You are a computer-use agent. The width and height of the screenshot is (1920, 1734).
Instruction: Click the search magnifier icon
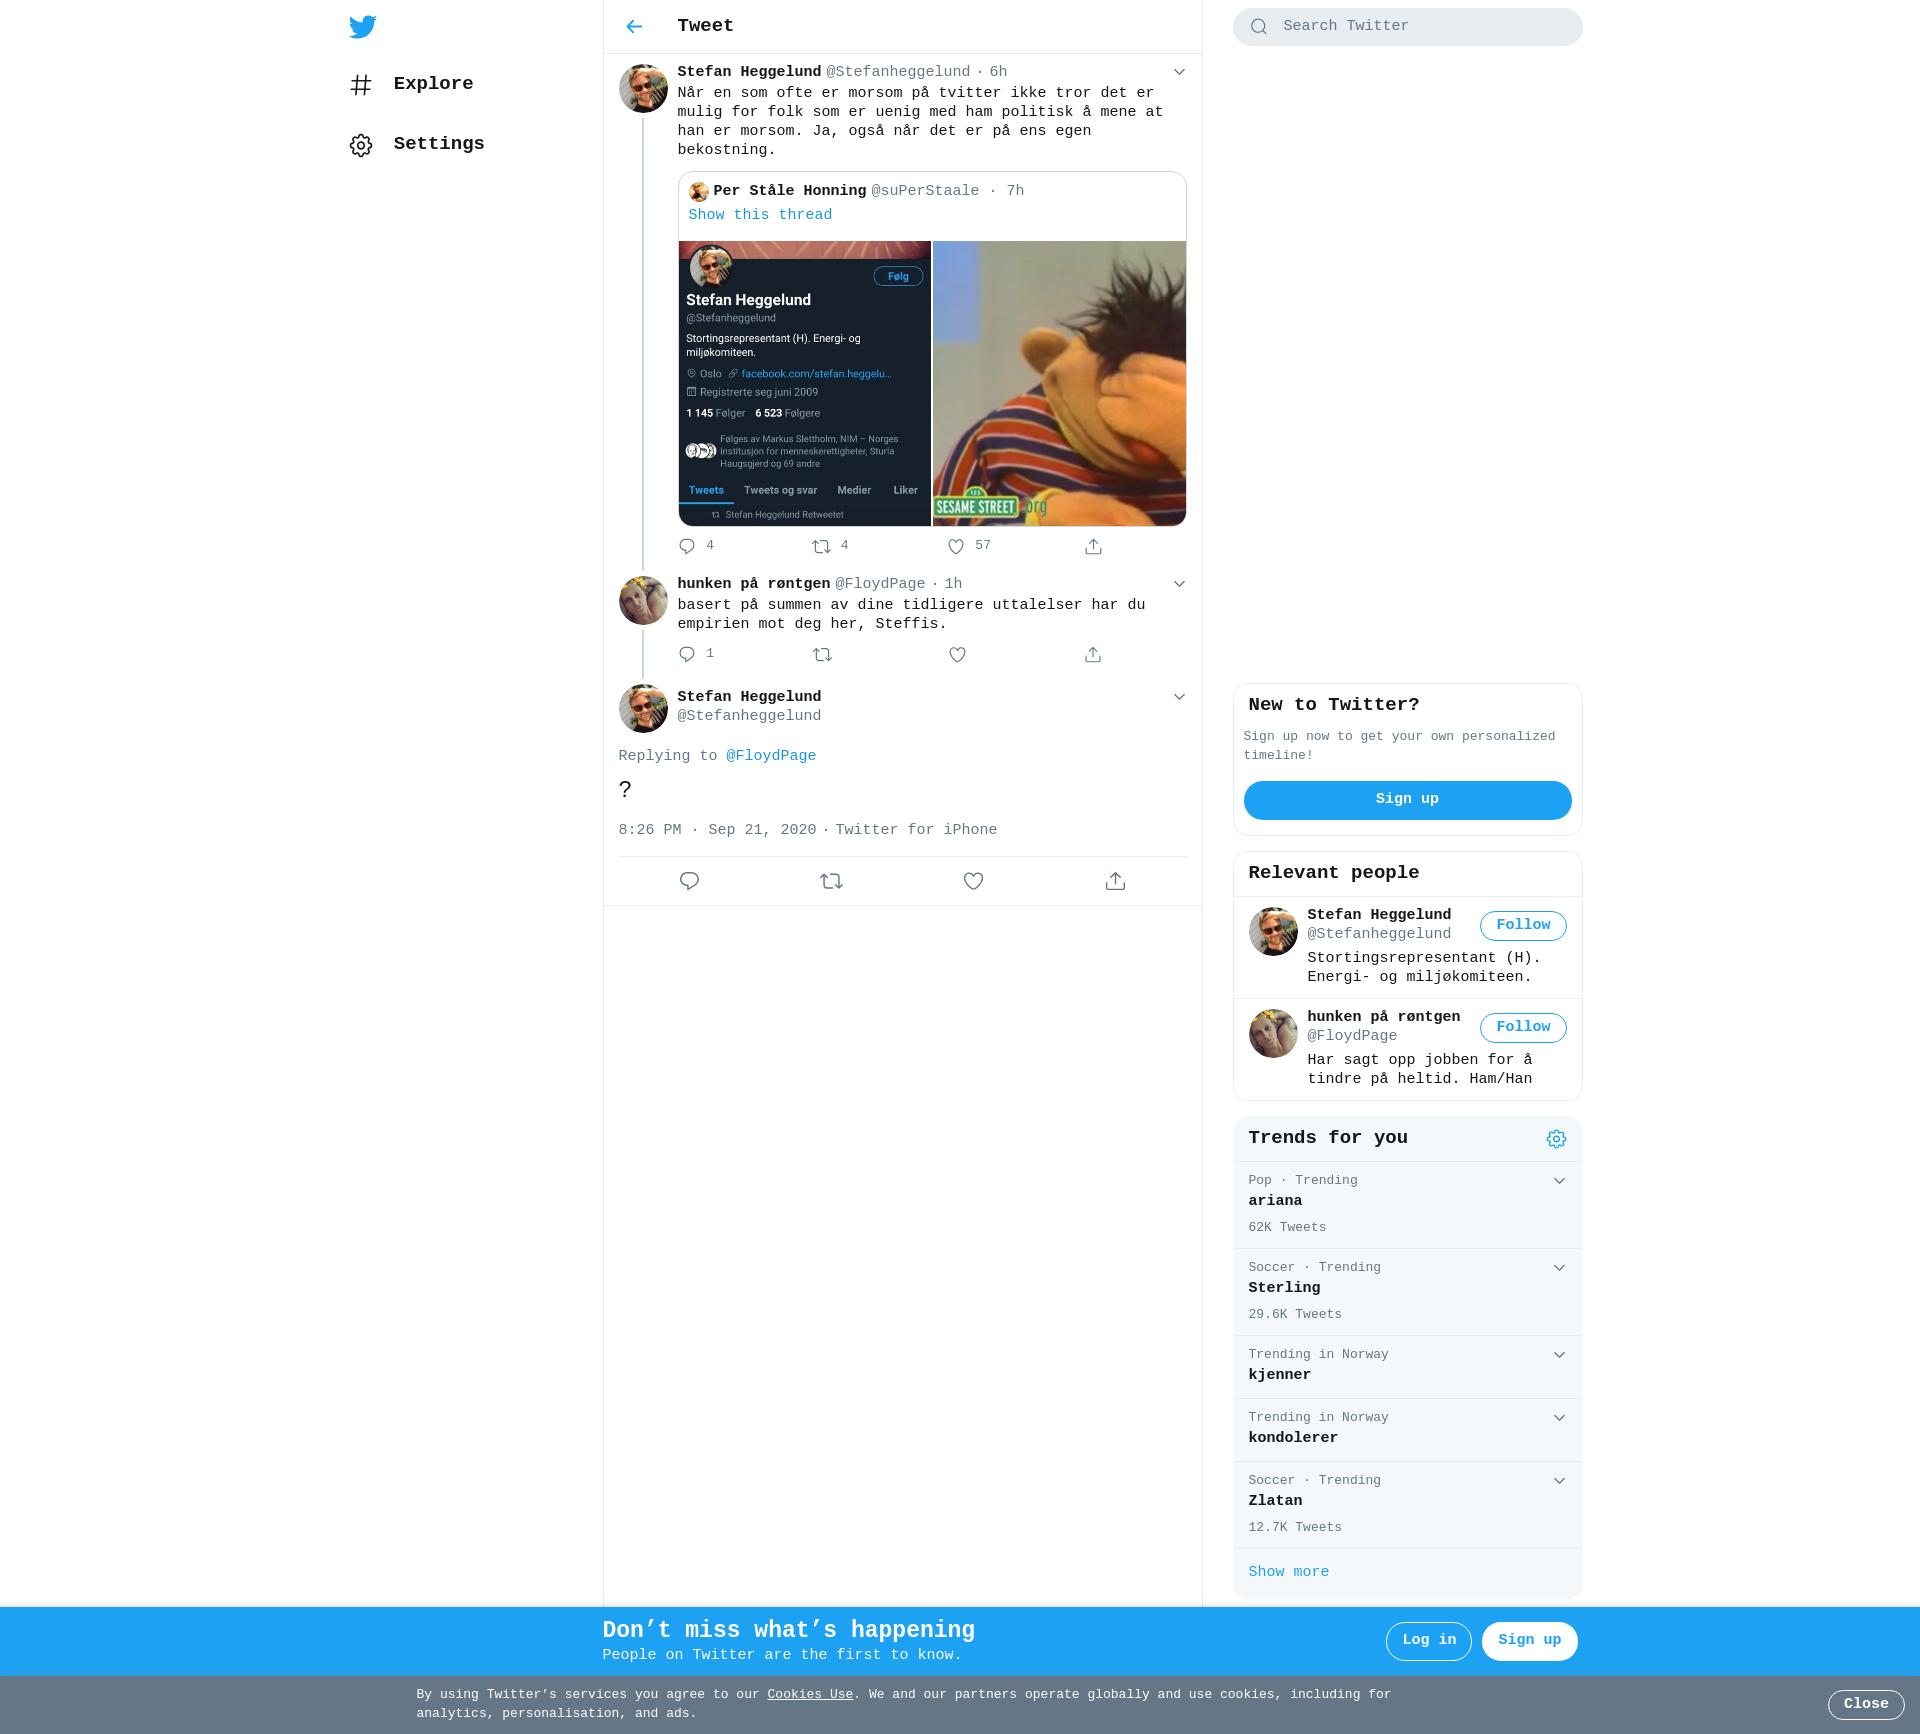point(1259,27)
